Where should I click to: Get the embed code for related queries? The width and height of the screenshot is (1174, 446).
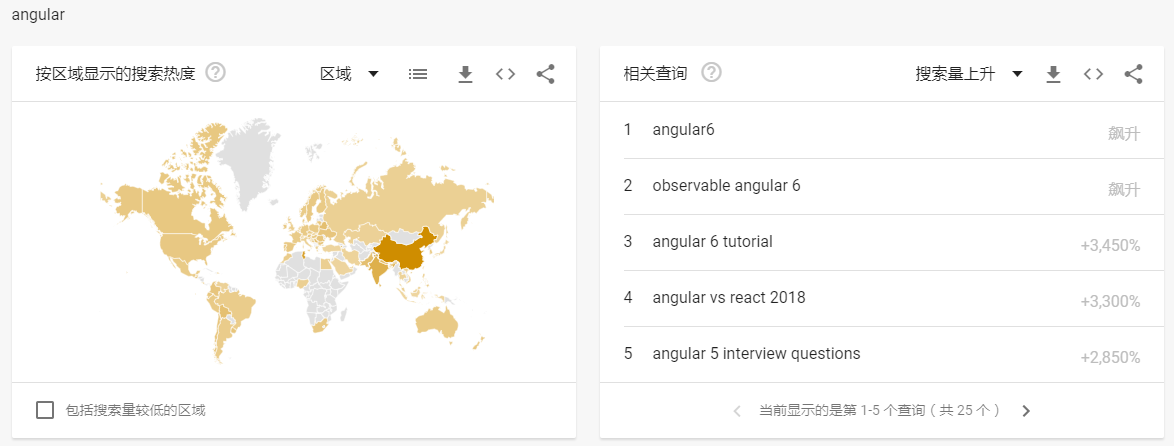pyautogui.click(x=1093, y=73)
